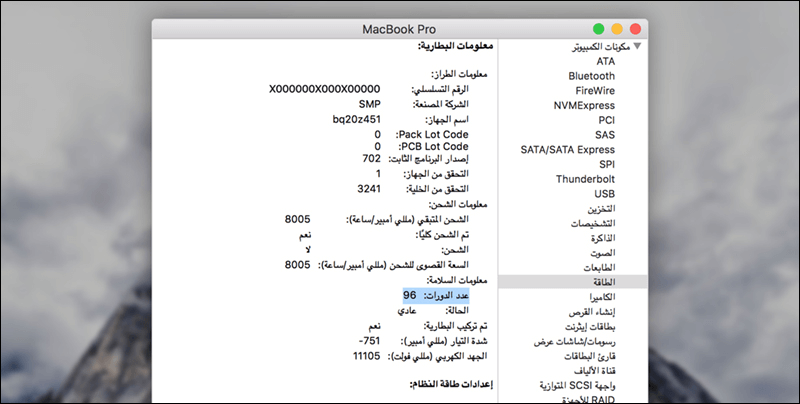800x404 pixels.
Task: Click the MacBook Pro window title
Action: point(399,29)
